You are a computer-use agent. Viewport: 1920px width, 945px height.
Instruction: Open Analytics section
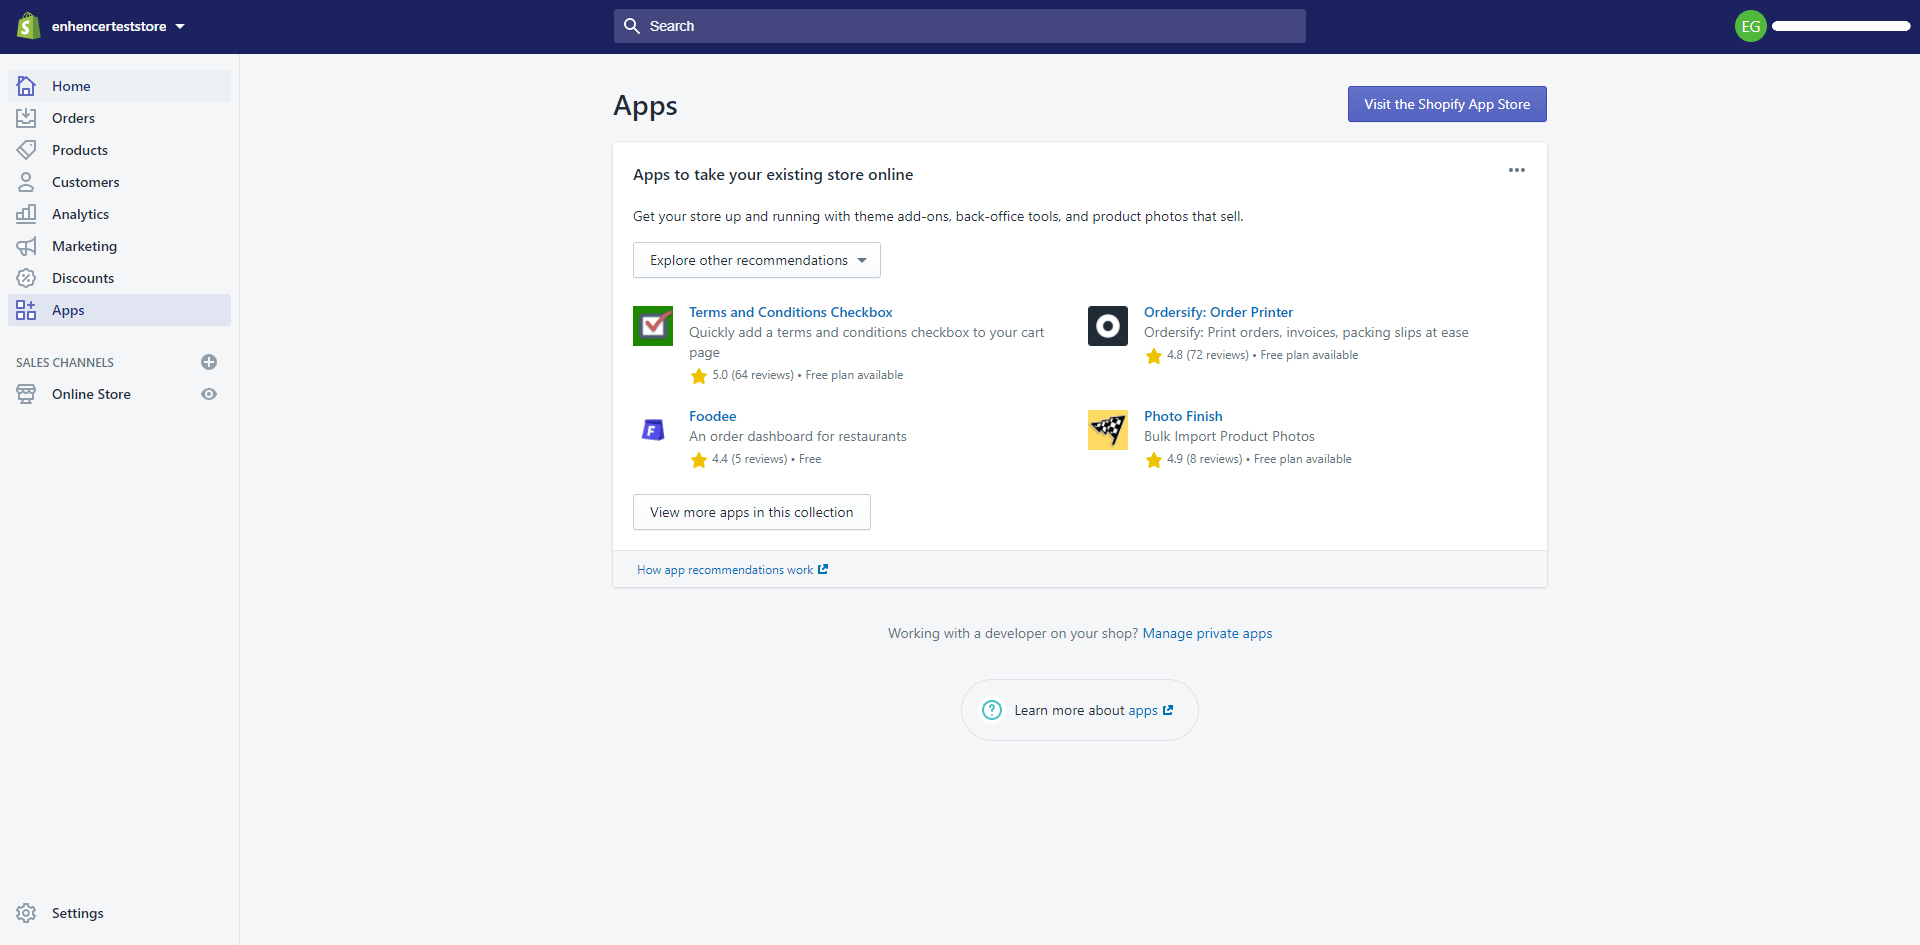pyautogui.click(x=120, y=214)
